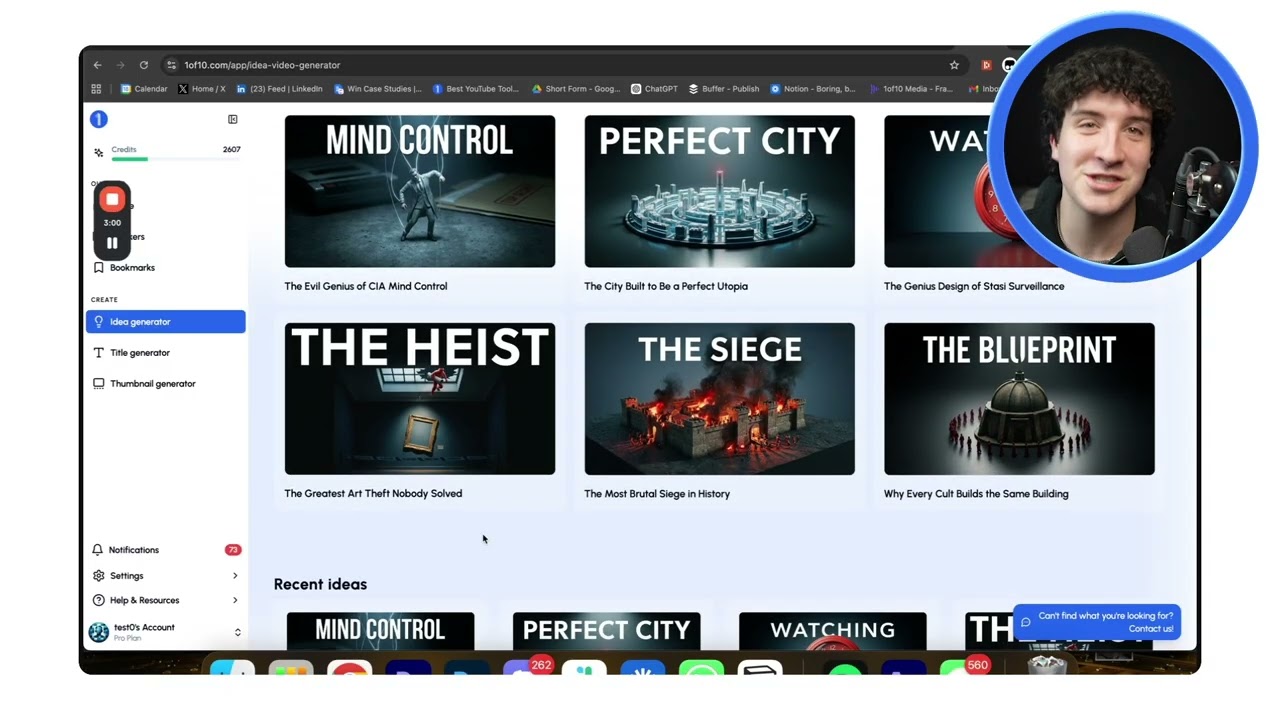Click the red extension icon in the toolbar
The width and height of the screenshot is (1280, 720).
(x=986, y=65)
